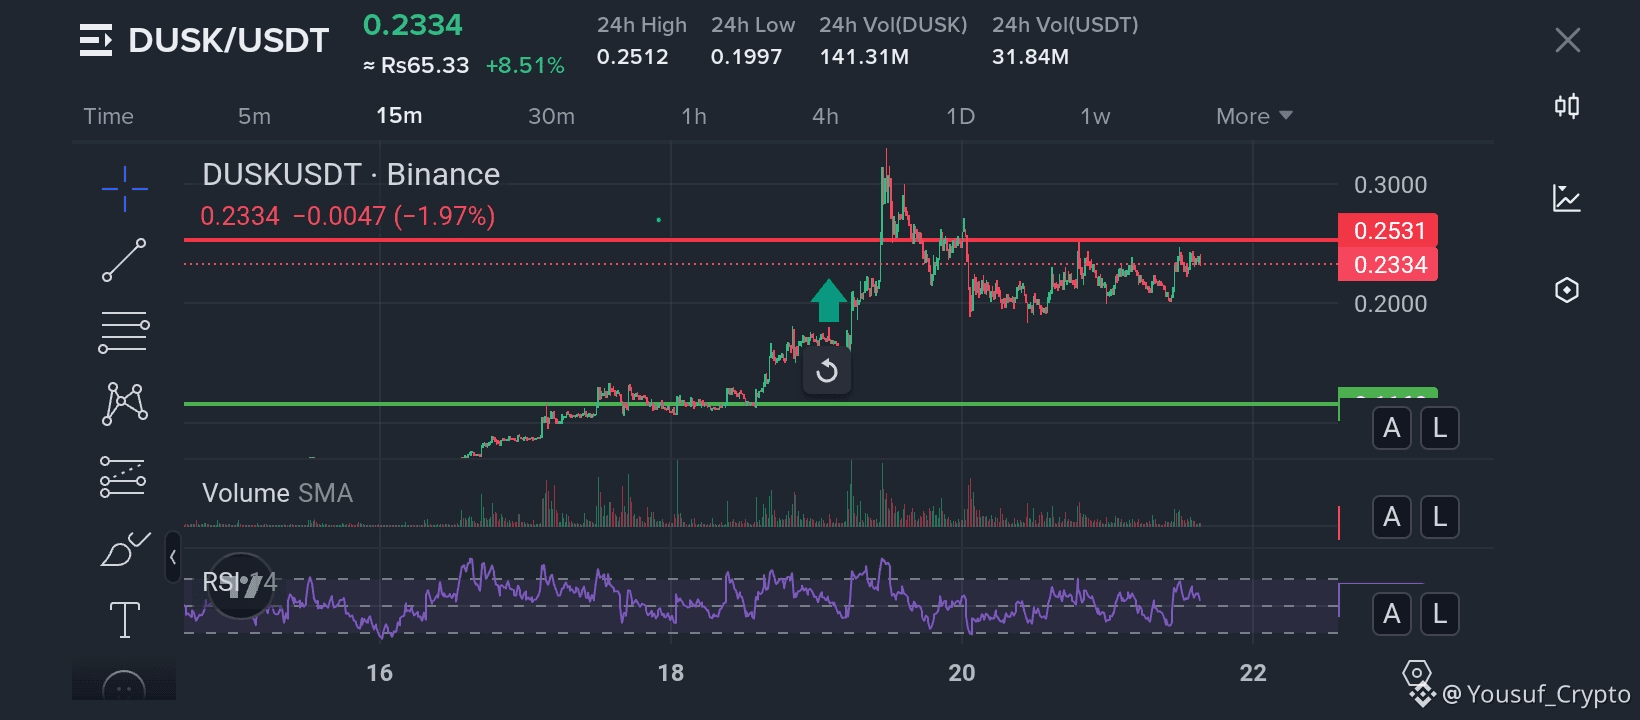The image size is (1640, 720).
Task: Tap the circular reset chart view icon
Action: click(x=827, y=372)
